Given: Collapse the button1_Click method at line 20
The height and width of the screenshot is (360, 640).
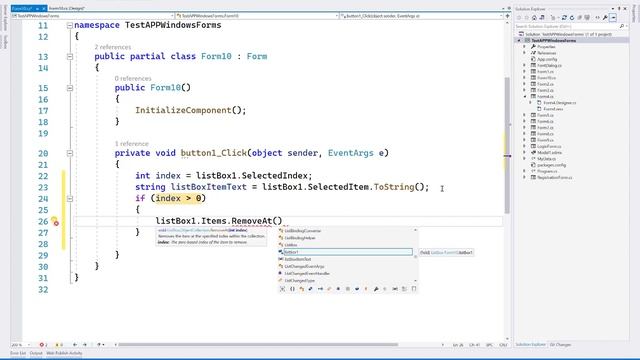Looking at the screenshot, I should coord(70,153).
